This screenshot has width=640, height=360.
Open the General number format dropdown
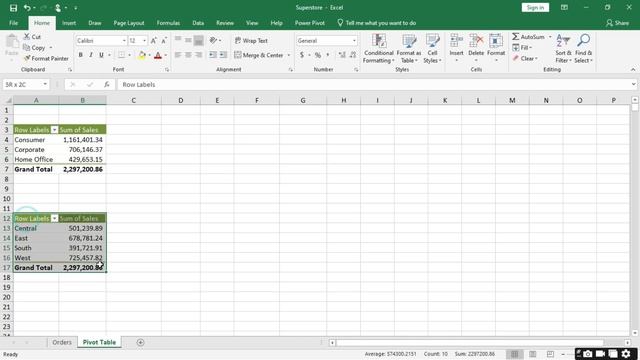click(x=354, y=41)
